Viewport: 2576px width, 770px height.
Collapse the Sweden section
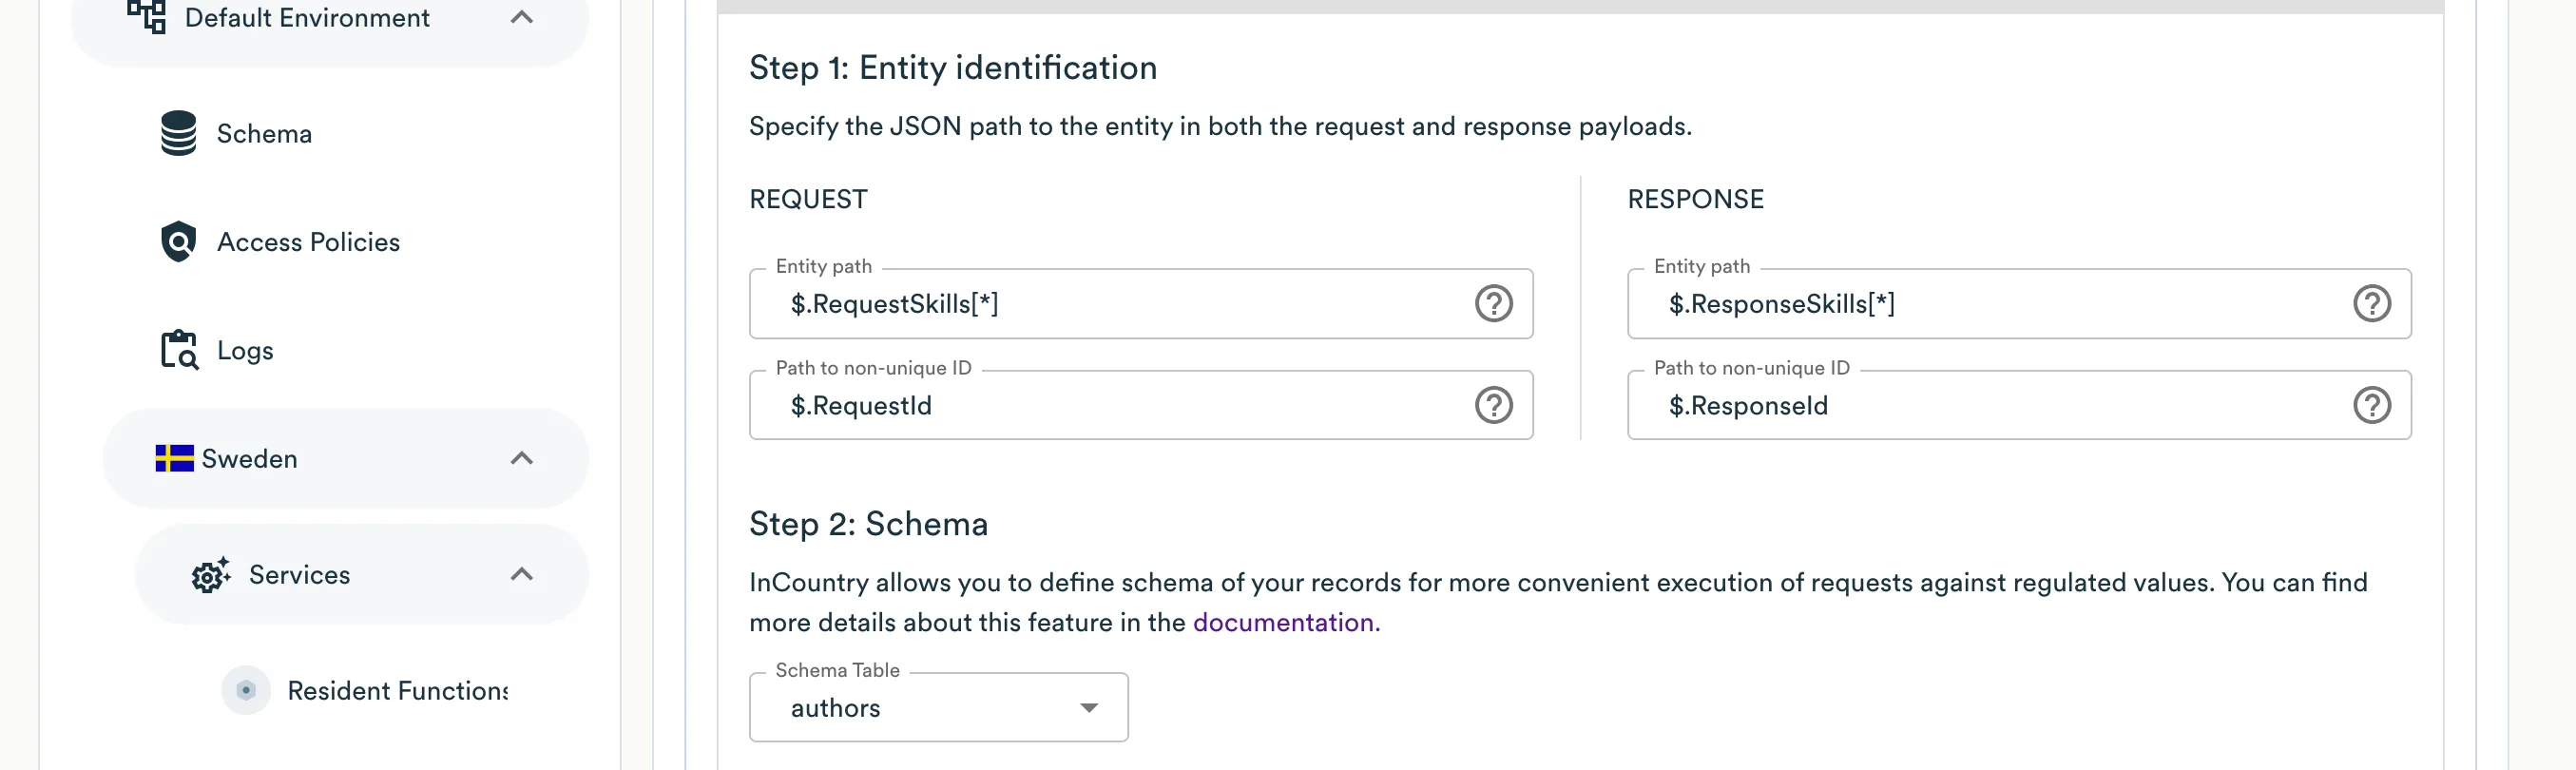point(521,458)
